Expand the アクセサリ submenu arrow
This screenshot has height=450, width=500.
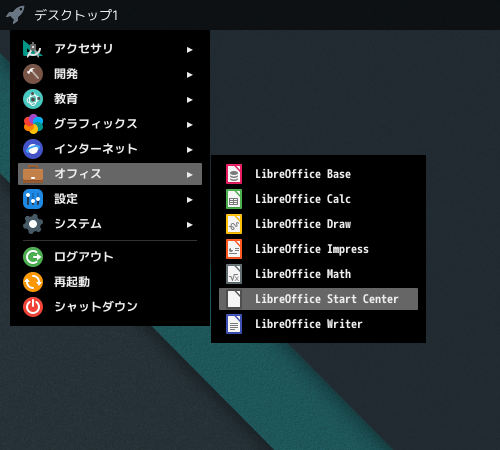click(190, 50)
